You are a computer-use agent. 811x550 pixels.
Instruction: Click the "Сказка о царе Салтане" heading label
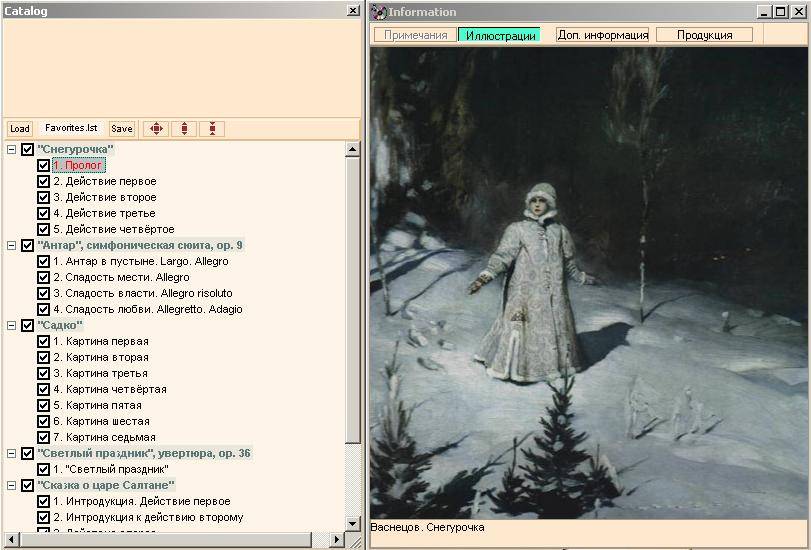(x=106, y=486)
